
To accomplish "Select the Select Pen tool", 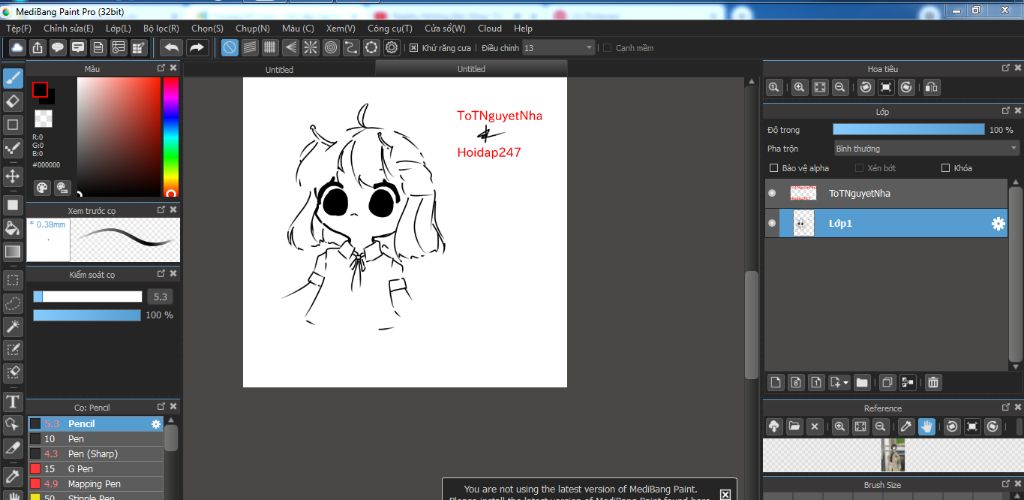I will pyautogui.click(x=13, y=350).
